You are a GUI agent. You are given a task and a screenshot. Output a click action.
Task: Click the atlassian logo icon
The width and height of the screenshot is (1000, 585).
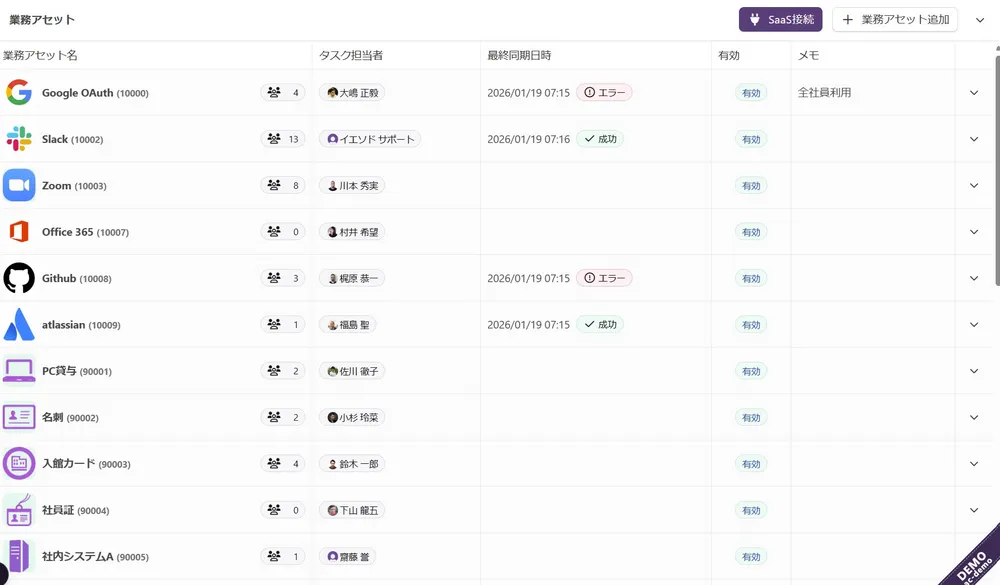click(x=19, y=324)
